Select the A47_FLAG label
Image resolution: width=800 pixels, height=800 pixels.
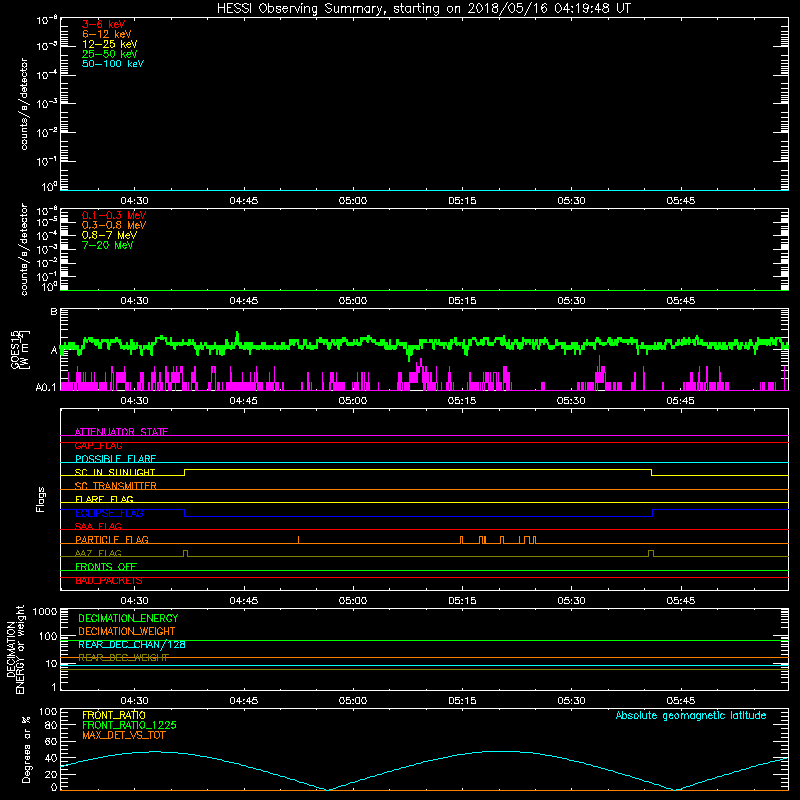[98, 553]
